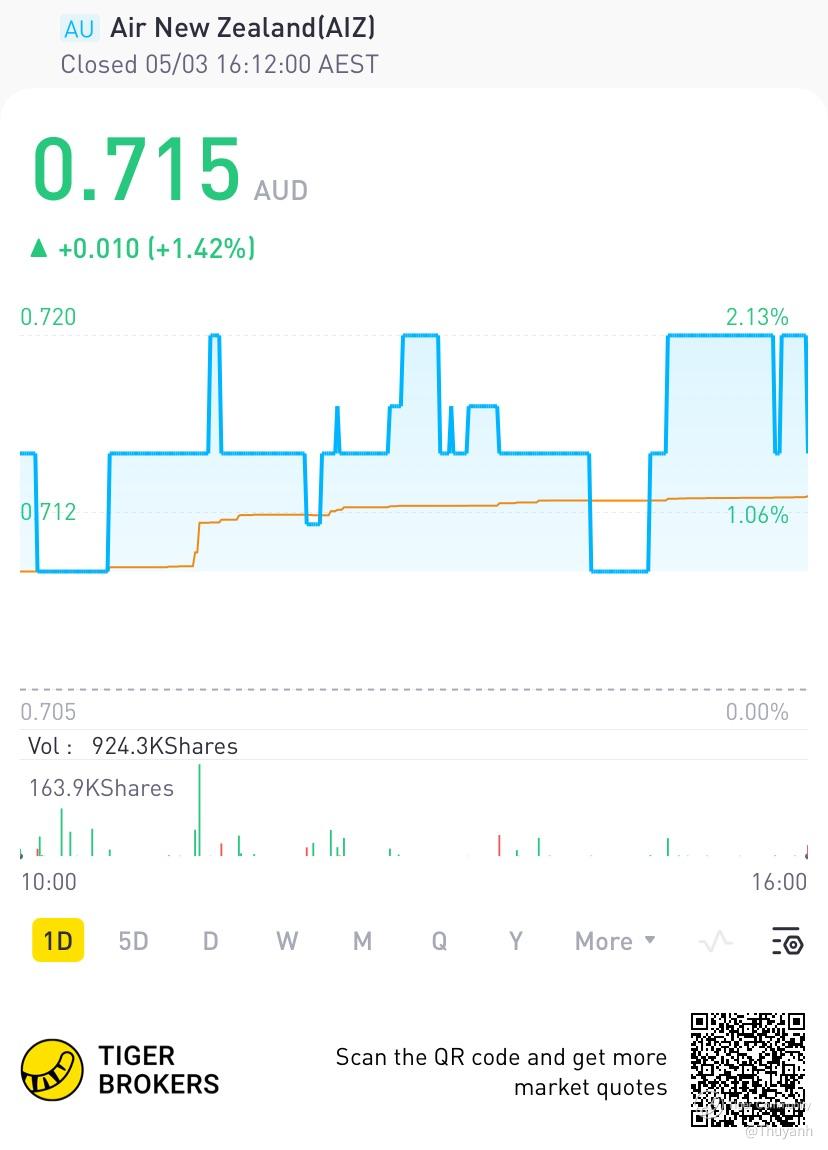The height and width of the screenshot is (1150, 828).
Task: Select the 1D timeframe tab
Action: (58, 941)
